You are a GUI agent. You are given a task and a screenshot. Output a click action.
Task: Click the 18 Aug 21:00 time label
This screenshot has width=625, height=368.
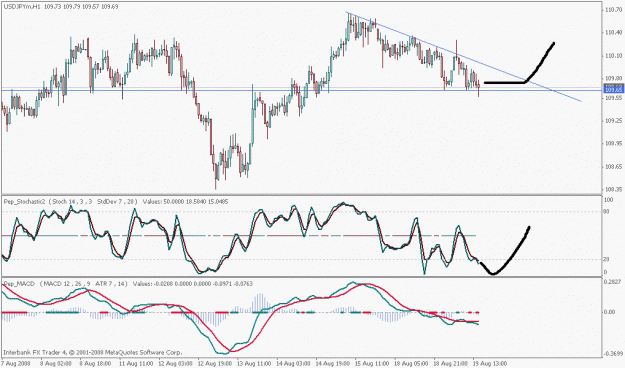450,364
